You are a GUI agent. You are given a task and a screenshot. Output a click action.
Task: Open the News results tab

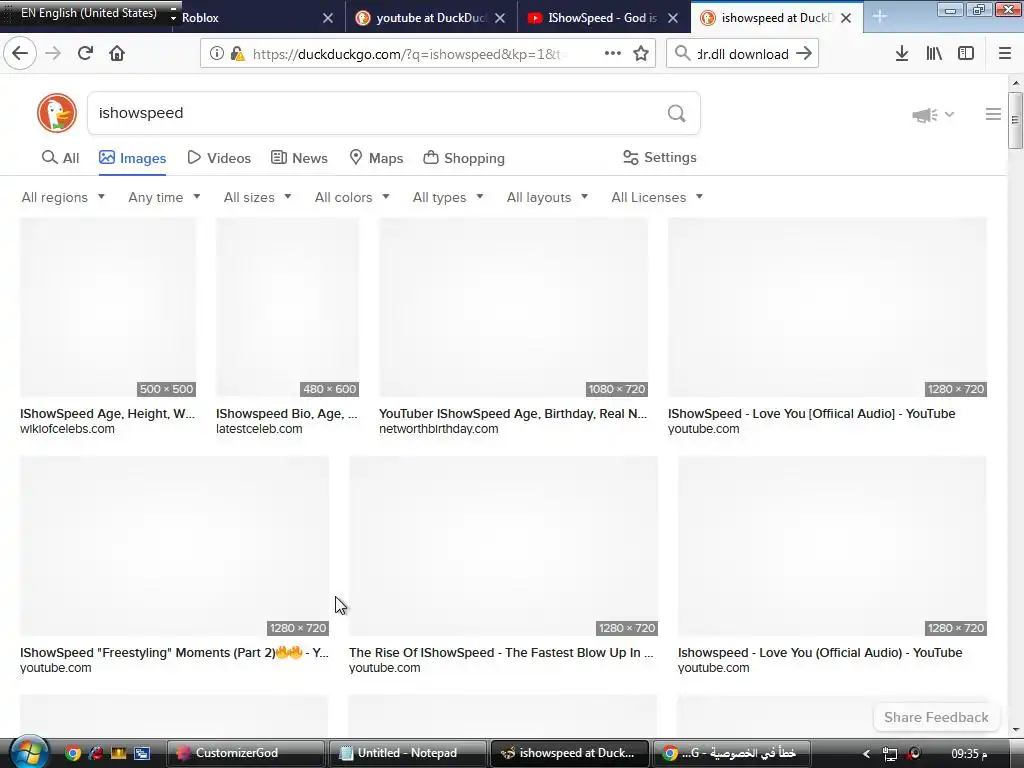click(299, 158)
